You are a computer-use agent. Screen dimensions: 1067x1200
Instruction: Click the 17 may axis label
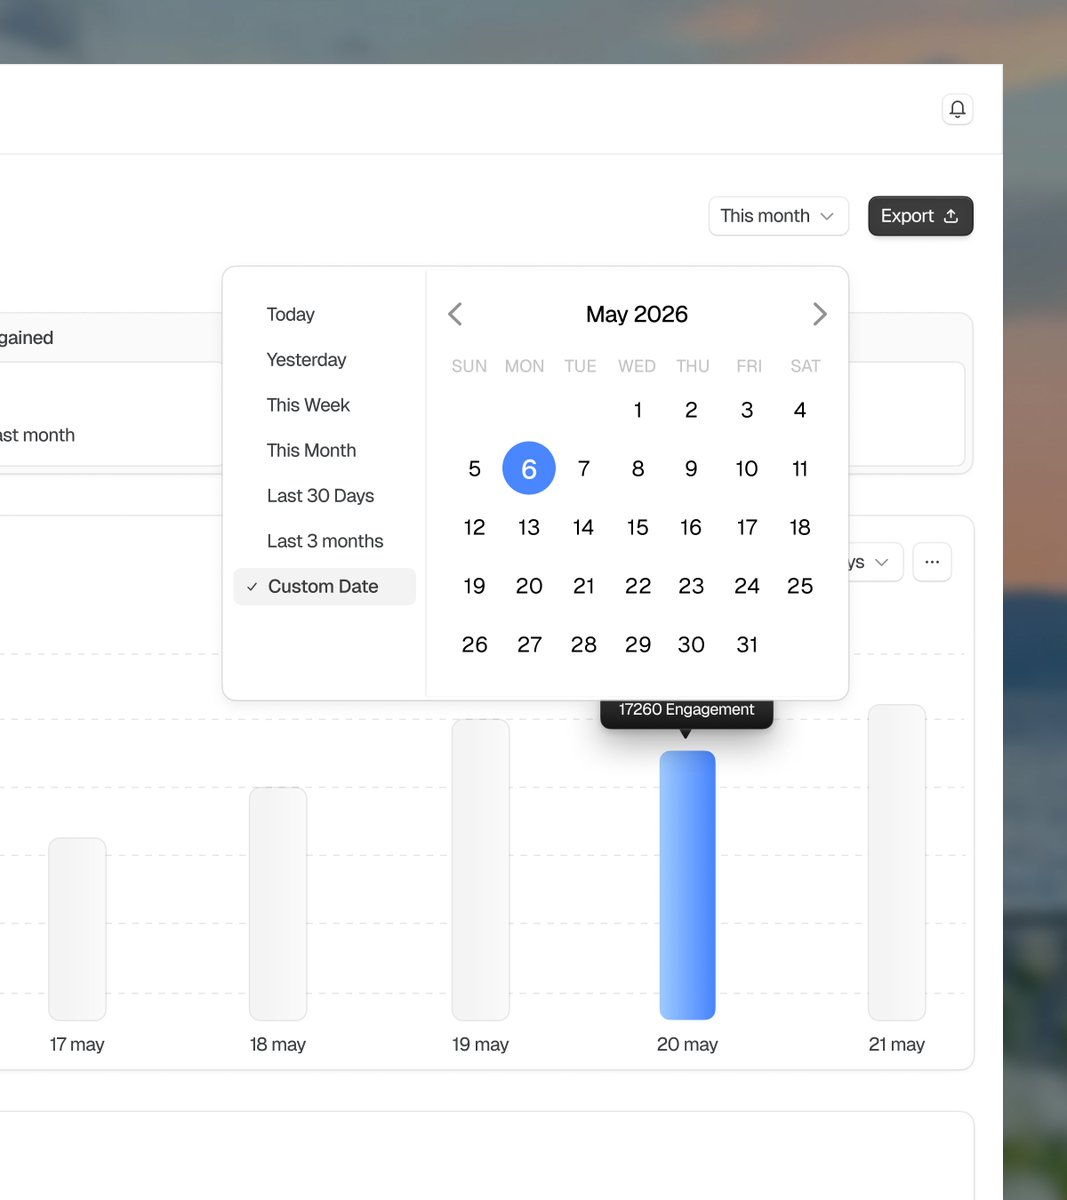click(x=77, y=1044)
